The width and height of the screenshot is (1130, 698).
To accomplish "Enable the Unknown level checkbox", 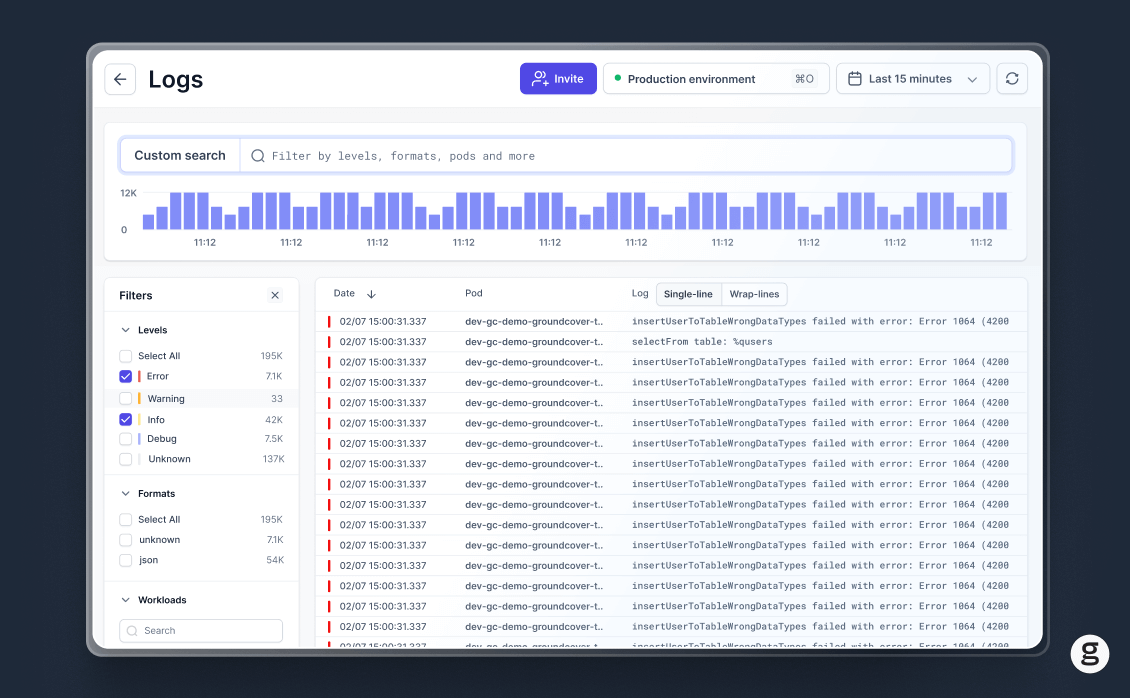I will [125, 459].
